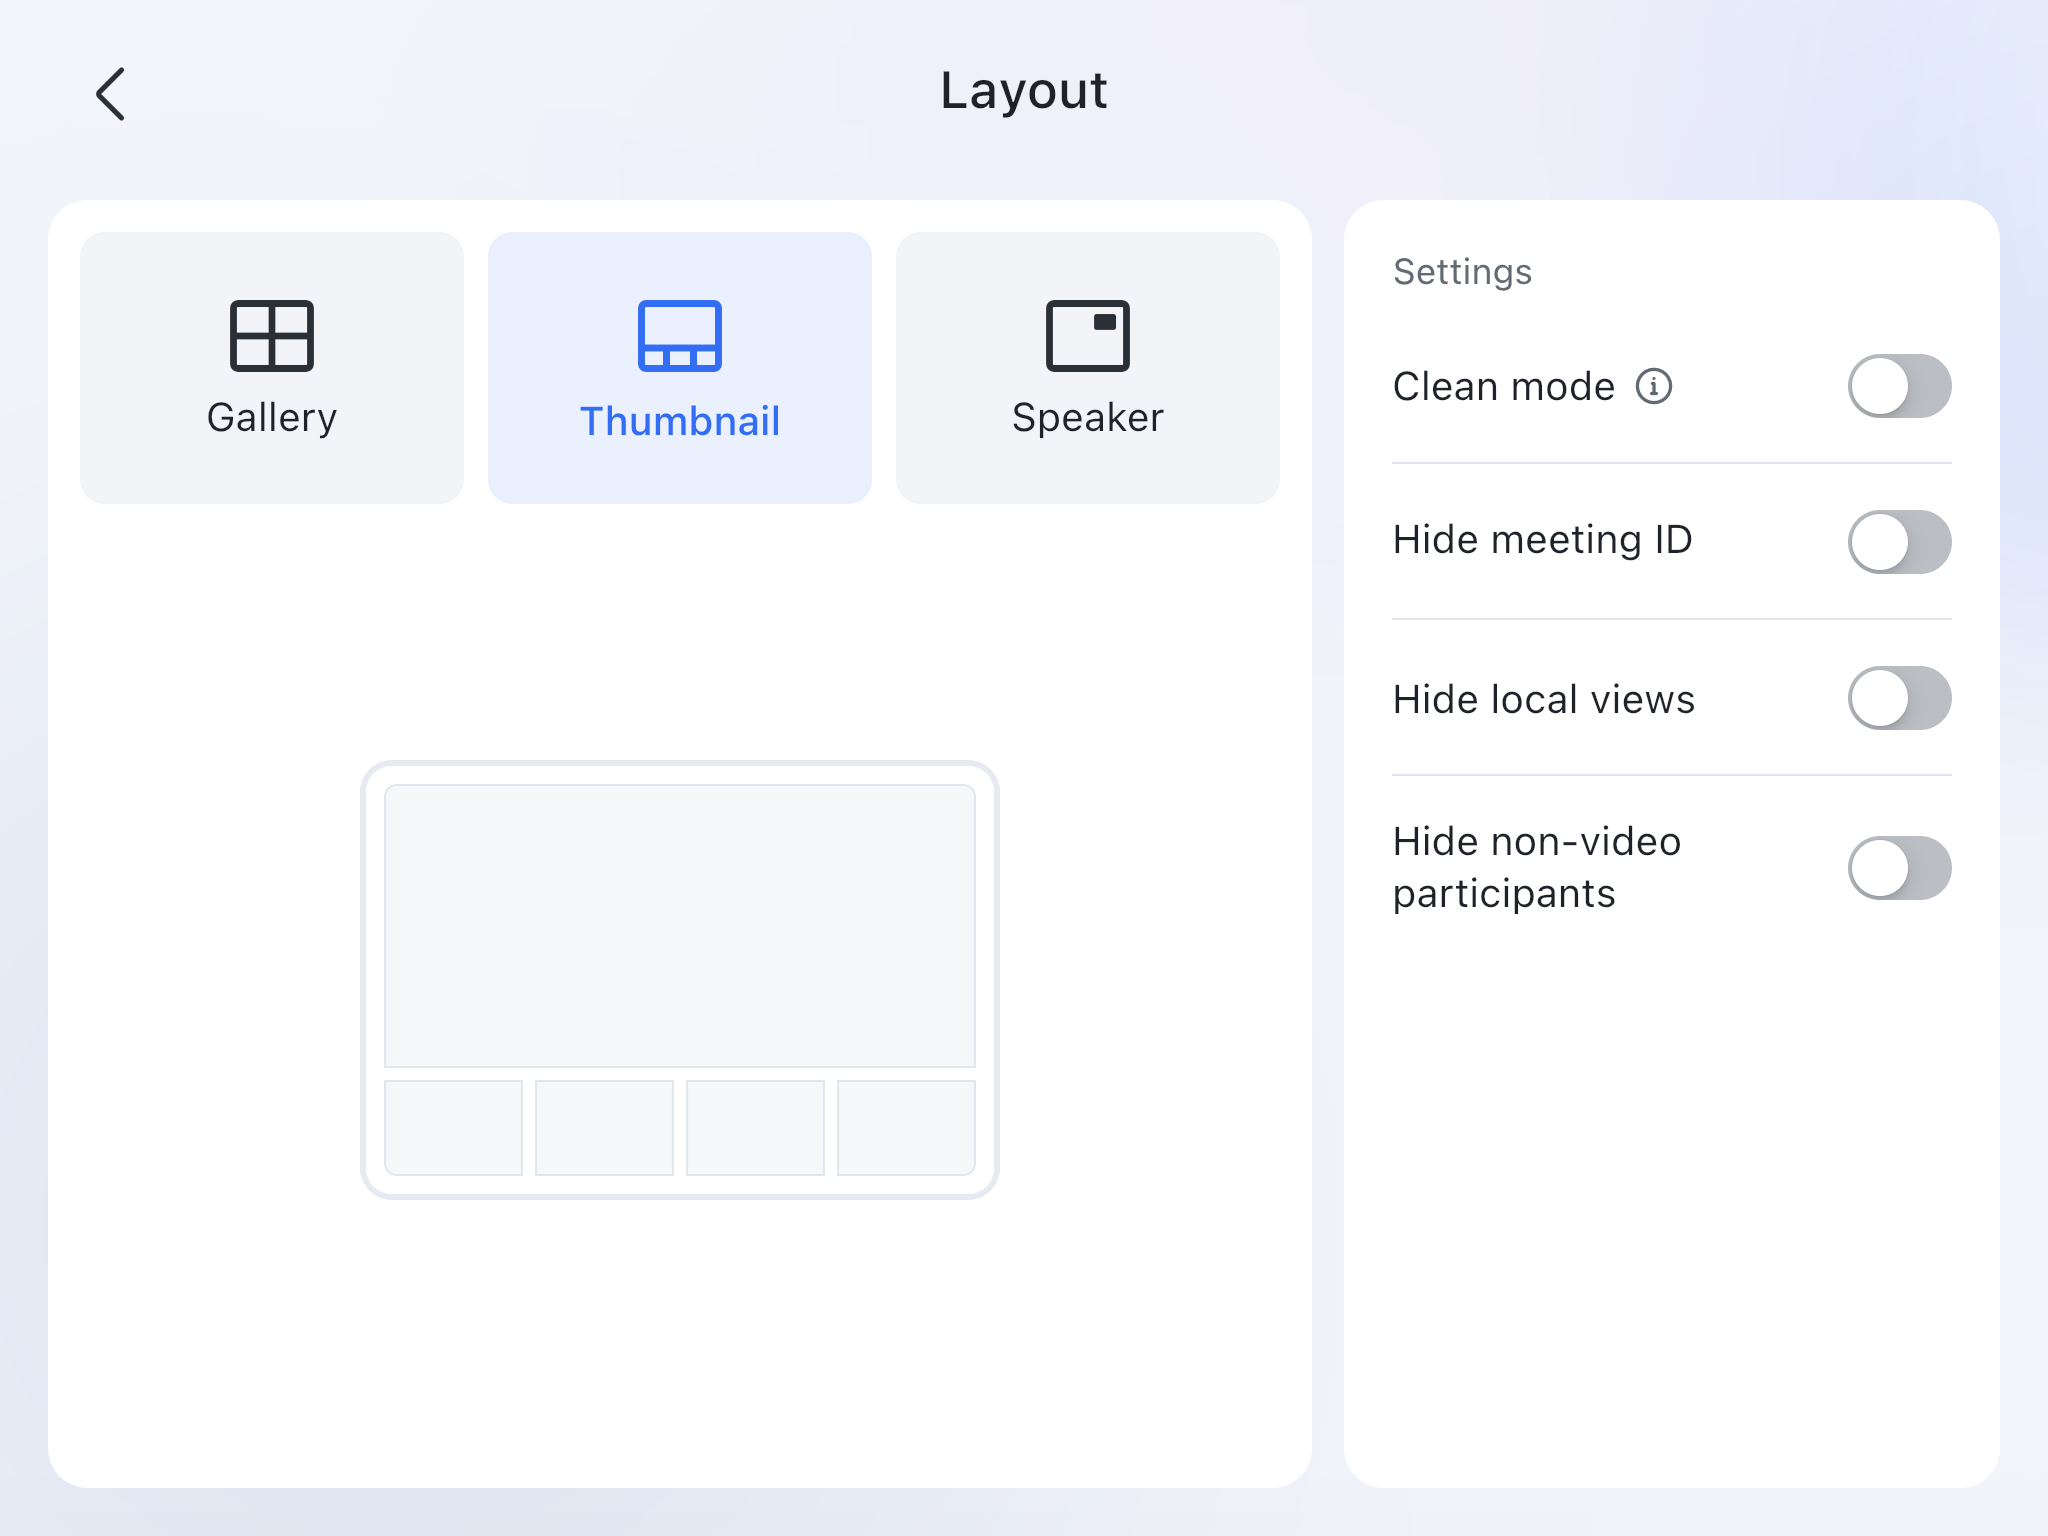Click the back arrow to exit Layout
This screenshot has height=1536, width=2048.
tap(110, 93)
